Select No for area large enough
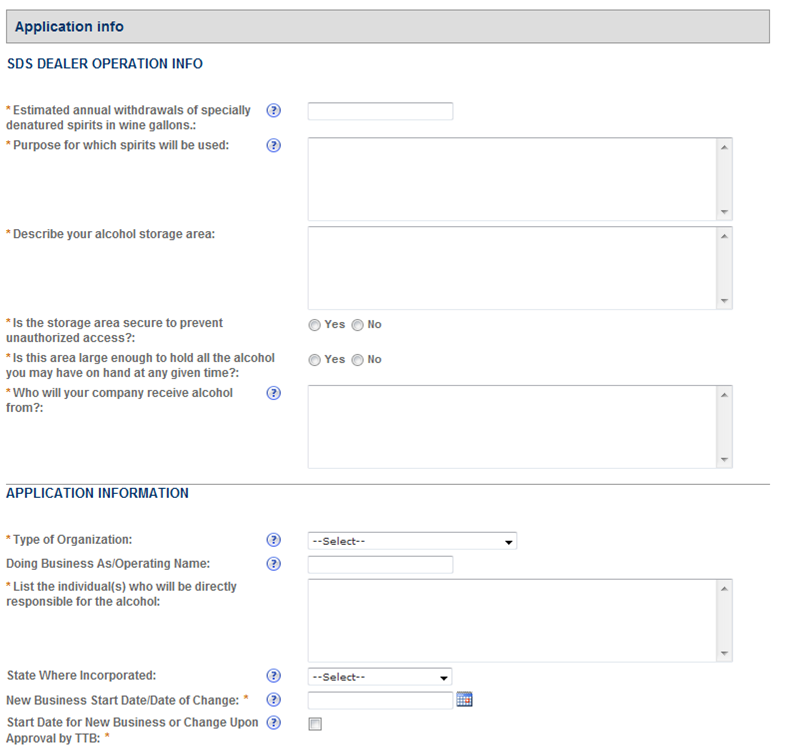The height and width of the screenshot is (754, 789). (x=357, y=360)
